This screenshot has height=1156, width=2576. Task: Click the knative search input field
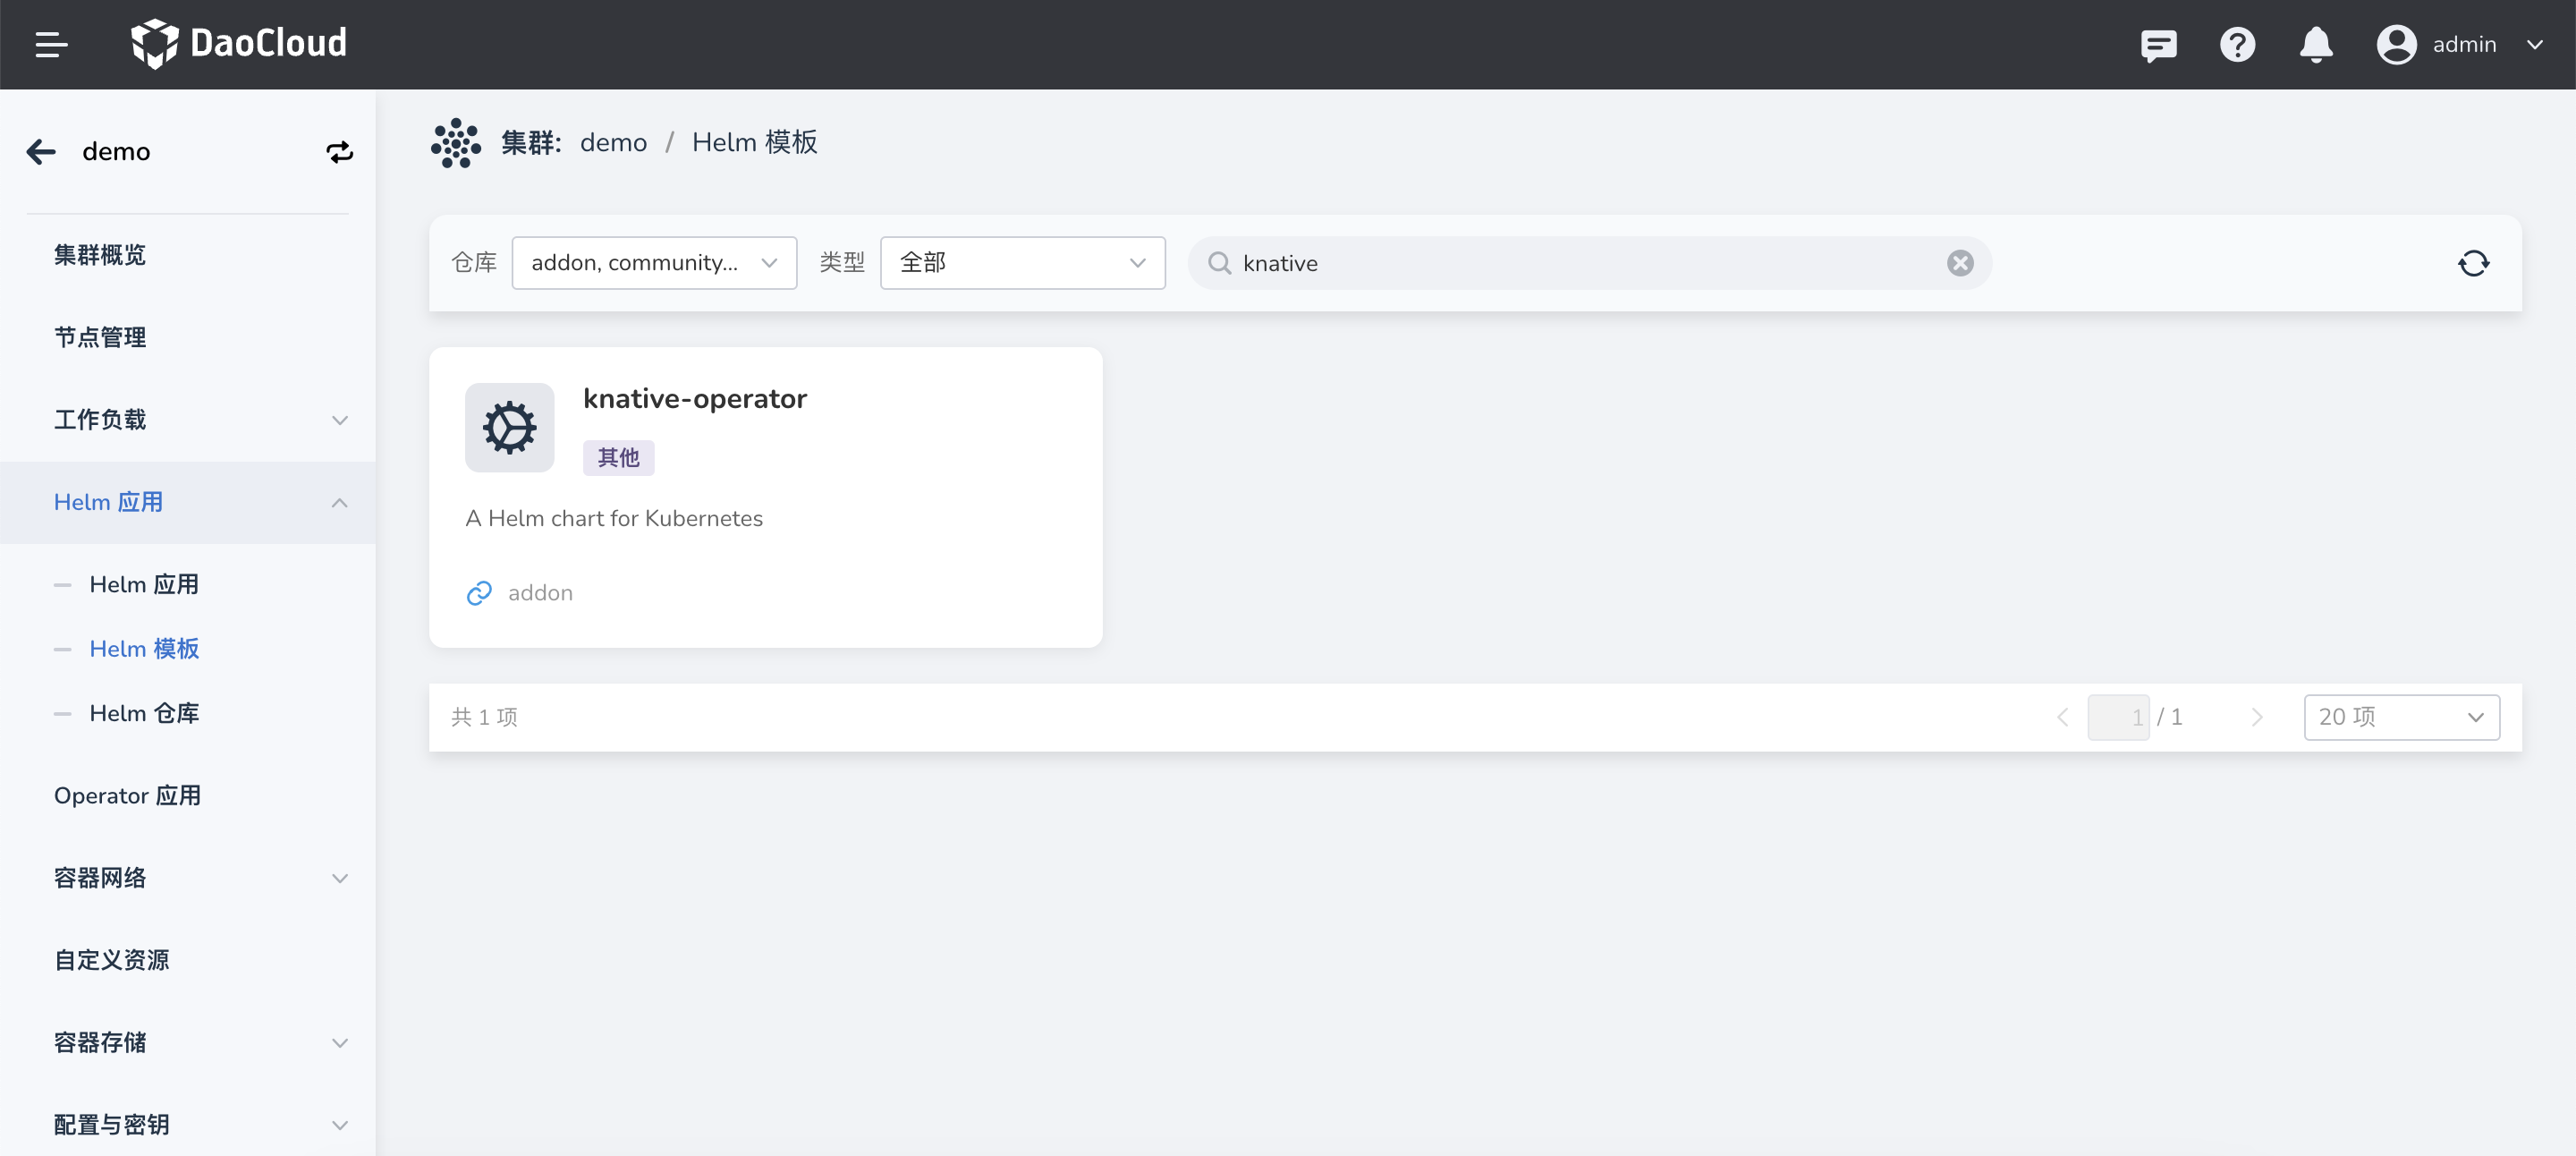click(x=1580, y=263)
